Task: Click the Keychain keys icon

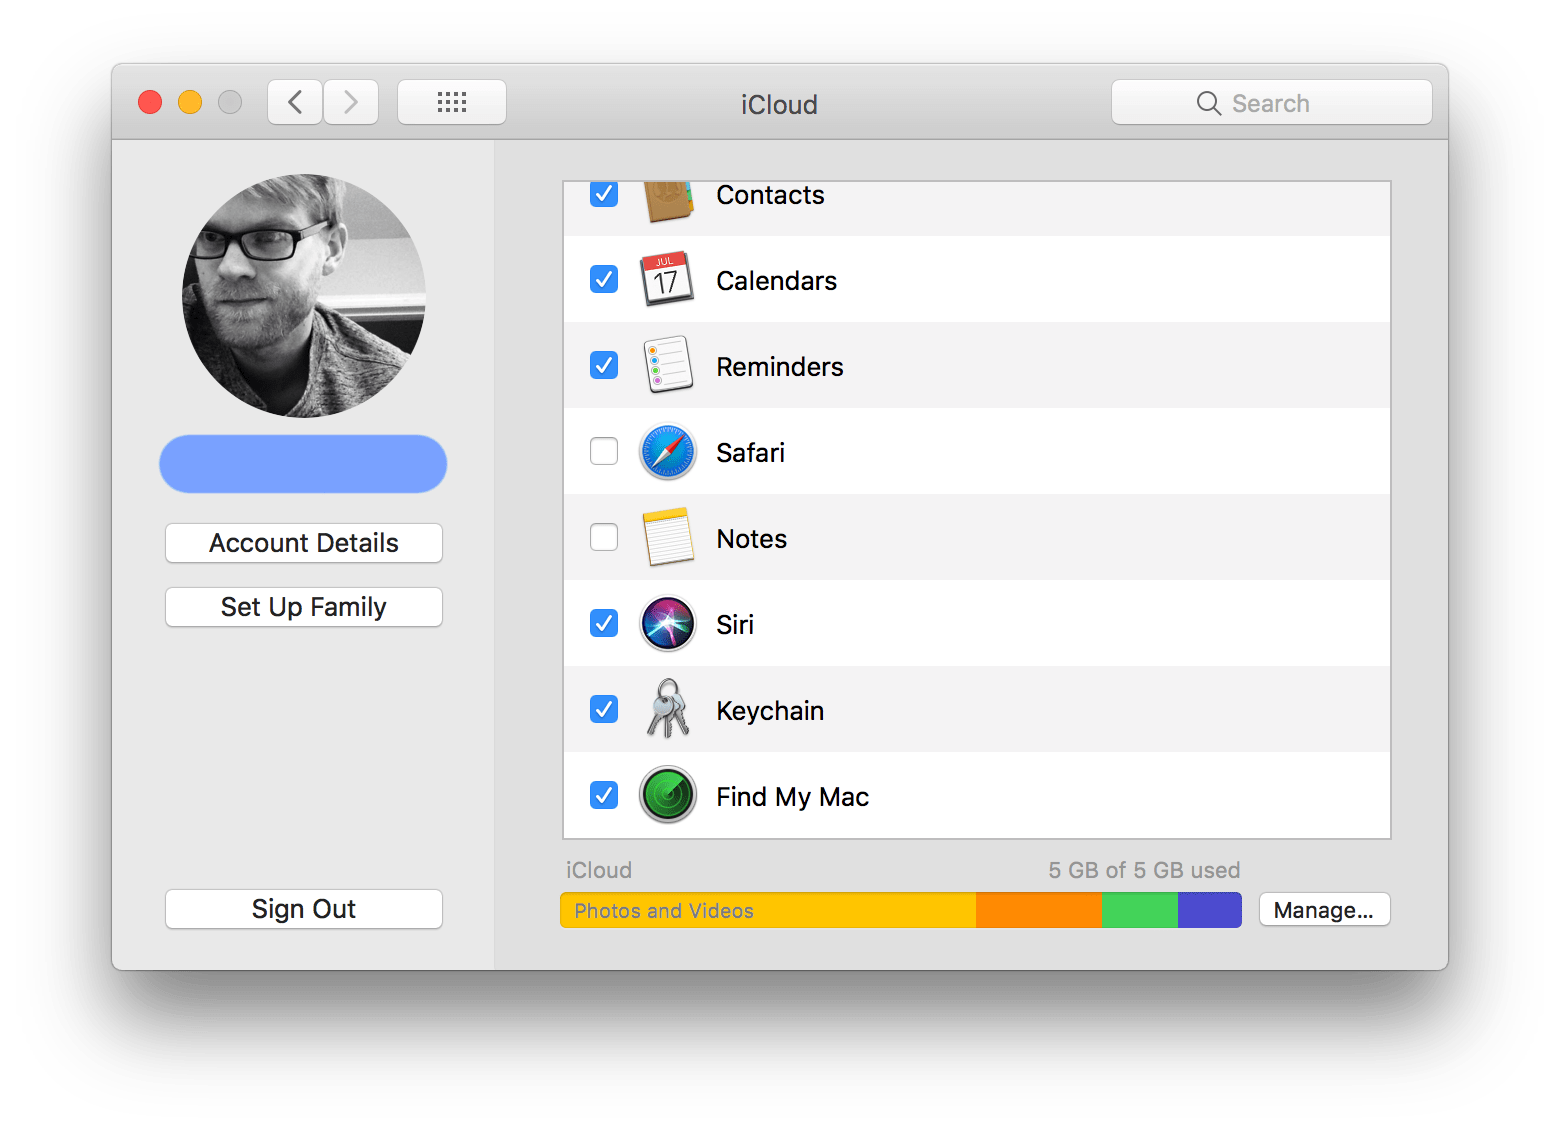Action: (x=667, y=709)
